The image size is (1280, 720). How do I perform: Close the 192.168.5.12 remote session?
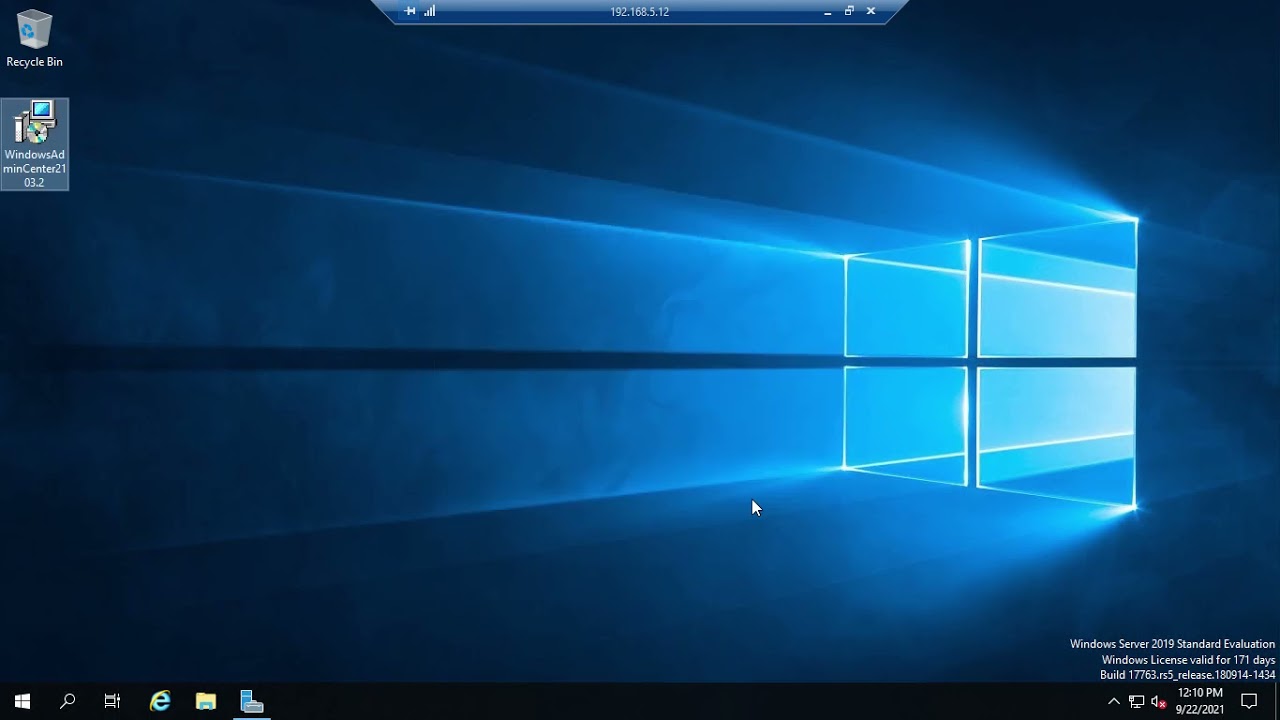tap(871, 11)
